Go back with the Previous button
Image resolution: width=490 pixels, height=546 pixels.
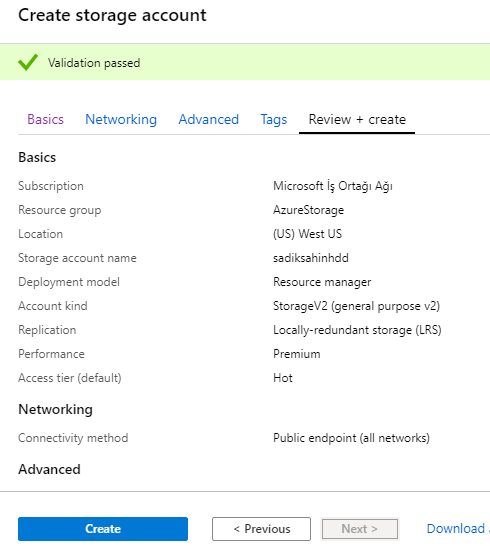tap(262, 529)
